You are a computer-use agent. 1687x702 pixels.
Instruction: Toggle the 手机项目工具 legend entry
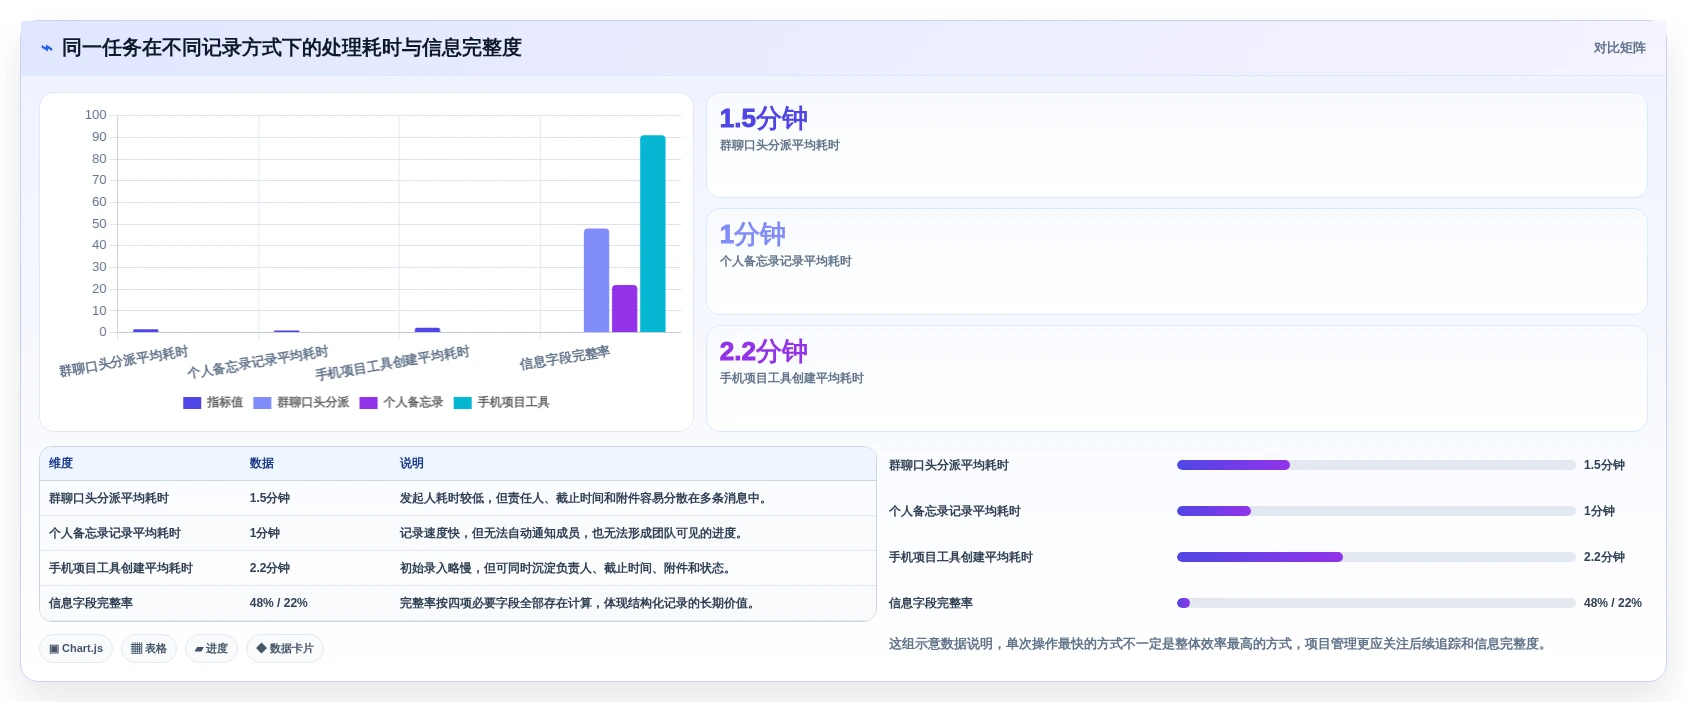coord(502,403)
